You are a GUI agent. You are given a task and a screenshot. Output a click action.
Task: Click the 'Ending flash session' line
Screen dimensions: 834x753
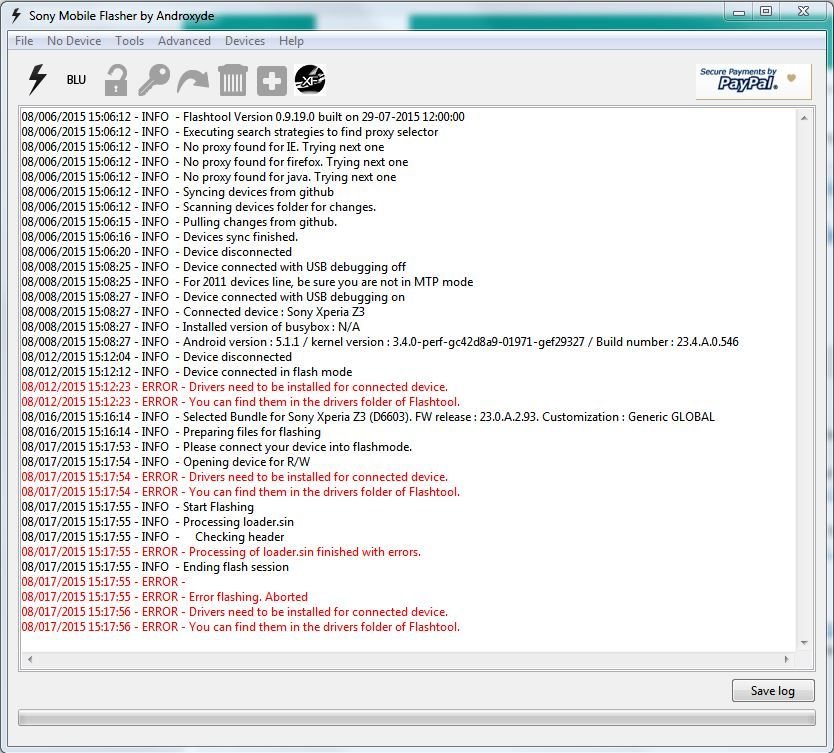(x=155, y=567)
